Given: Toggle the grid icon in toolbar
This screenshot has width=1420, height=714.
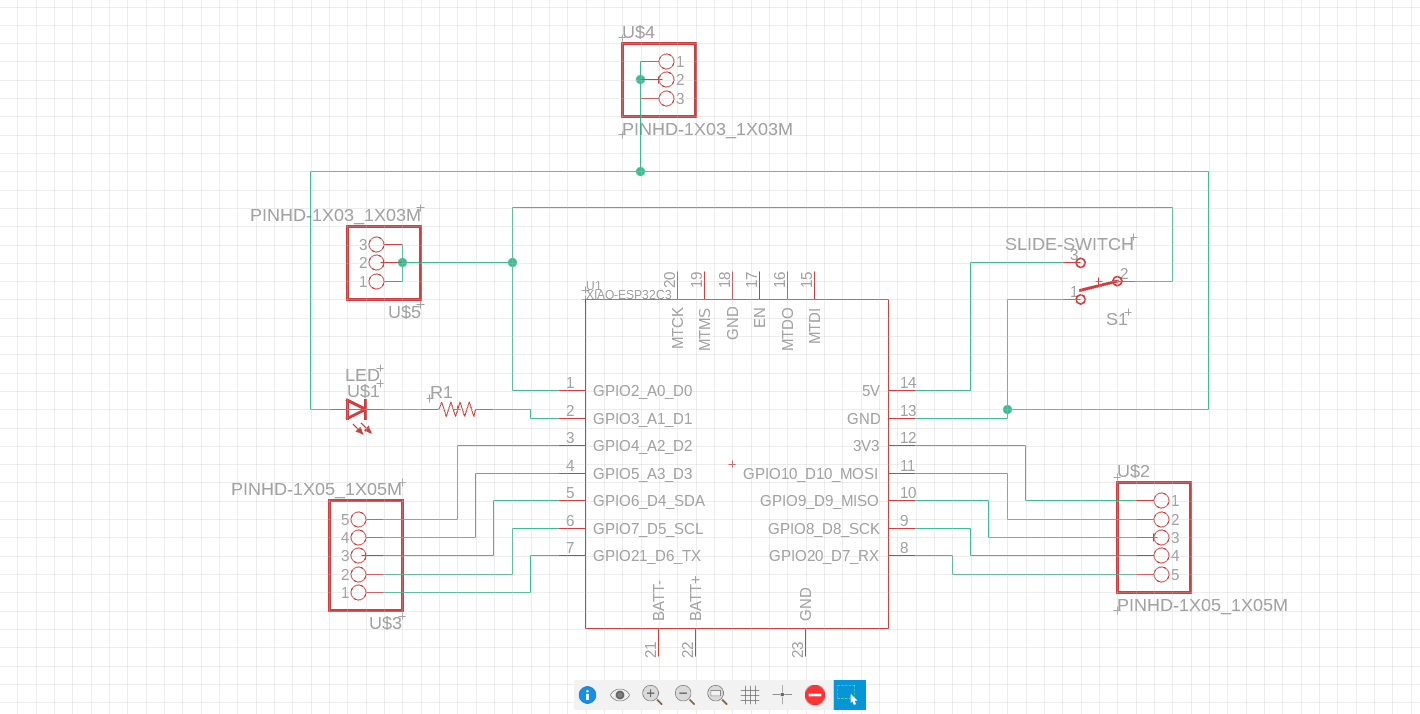Looking at the screenshot, I should [x=750, y=695].
